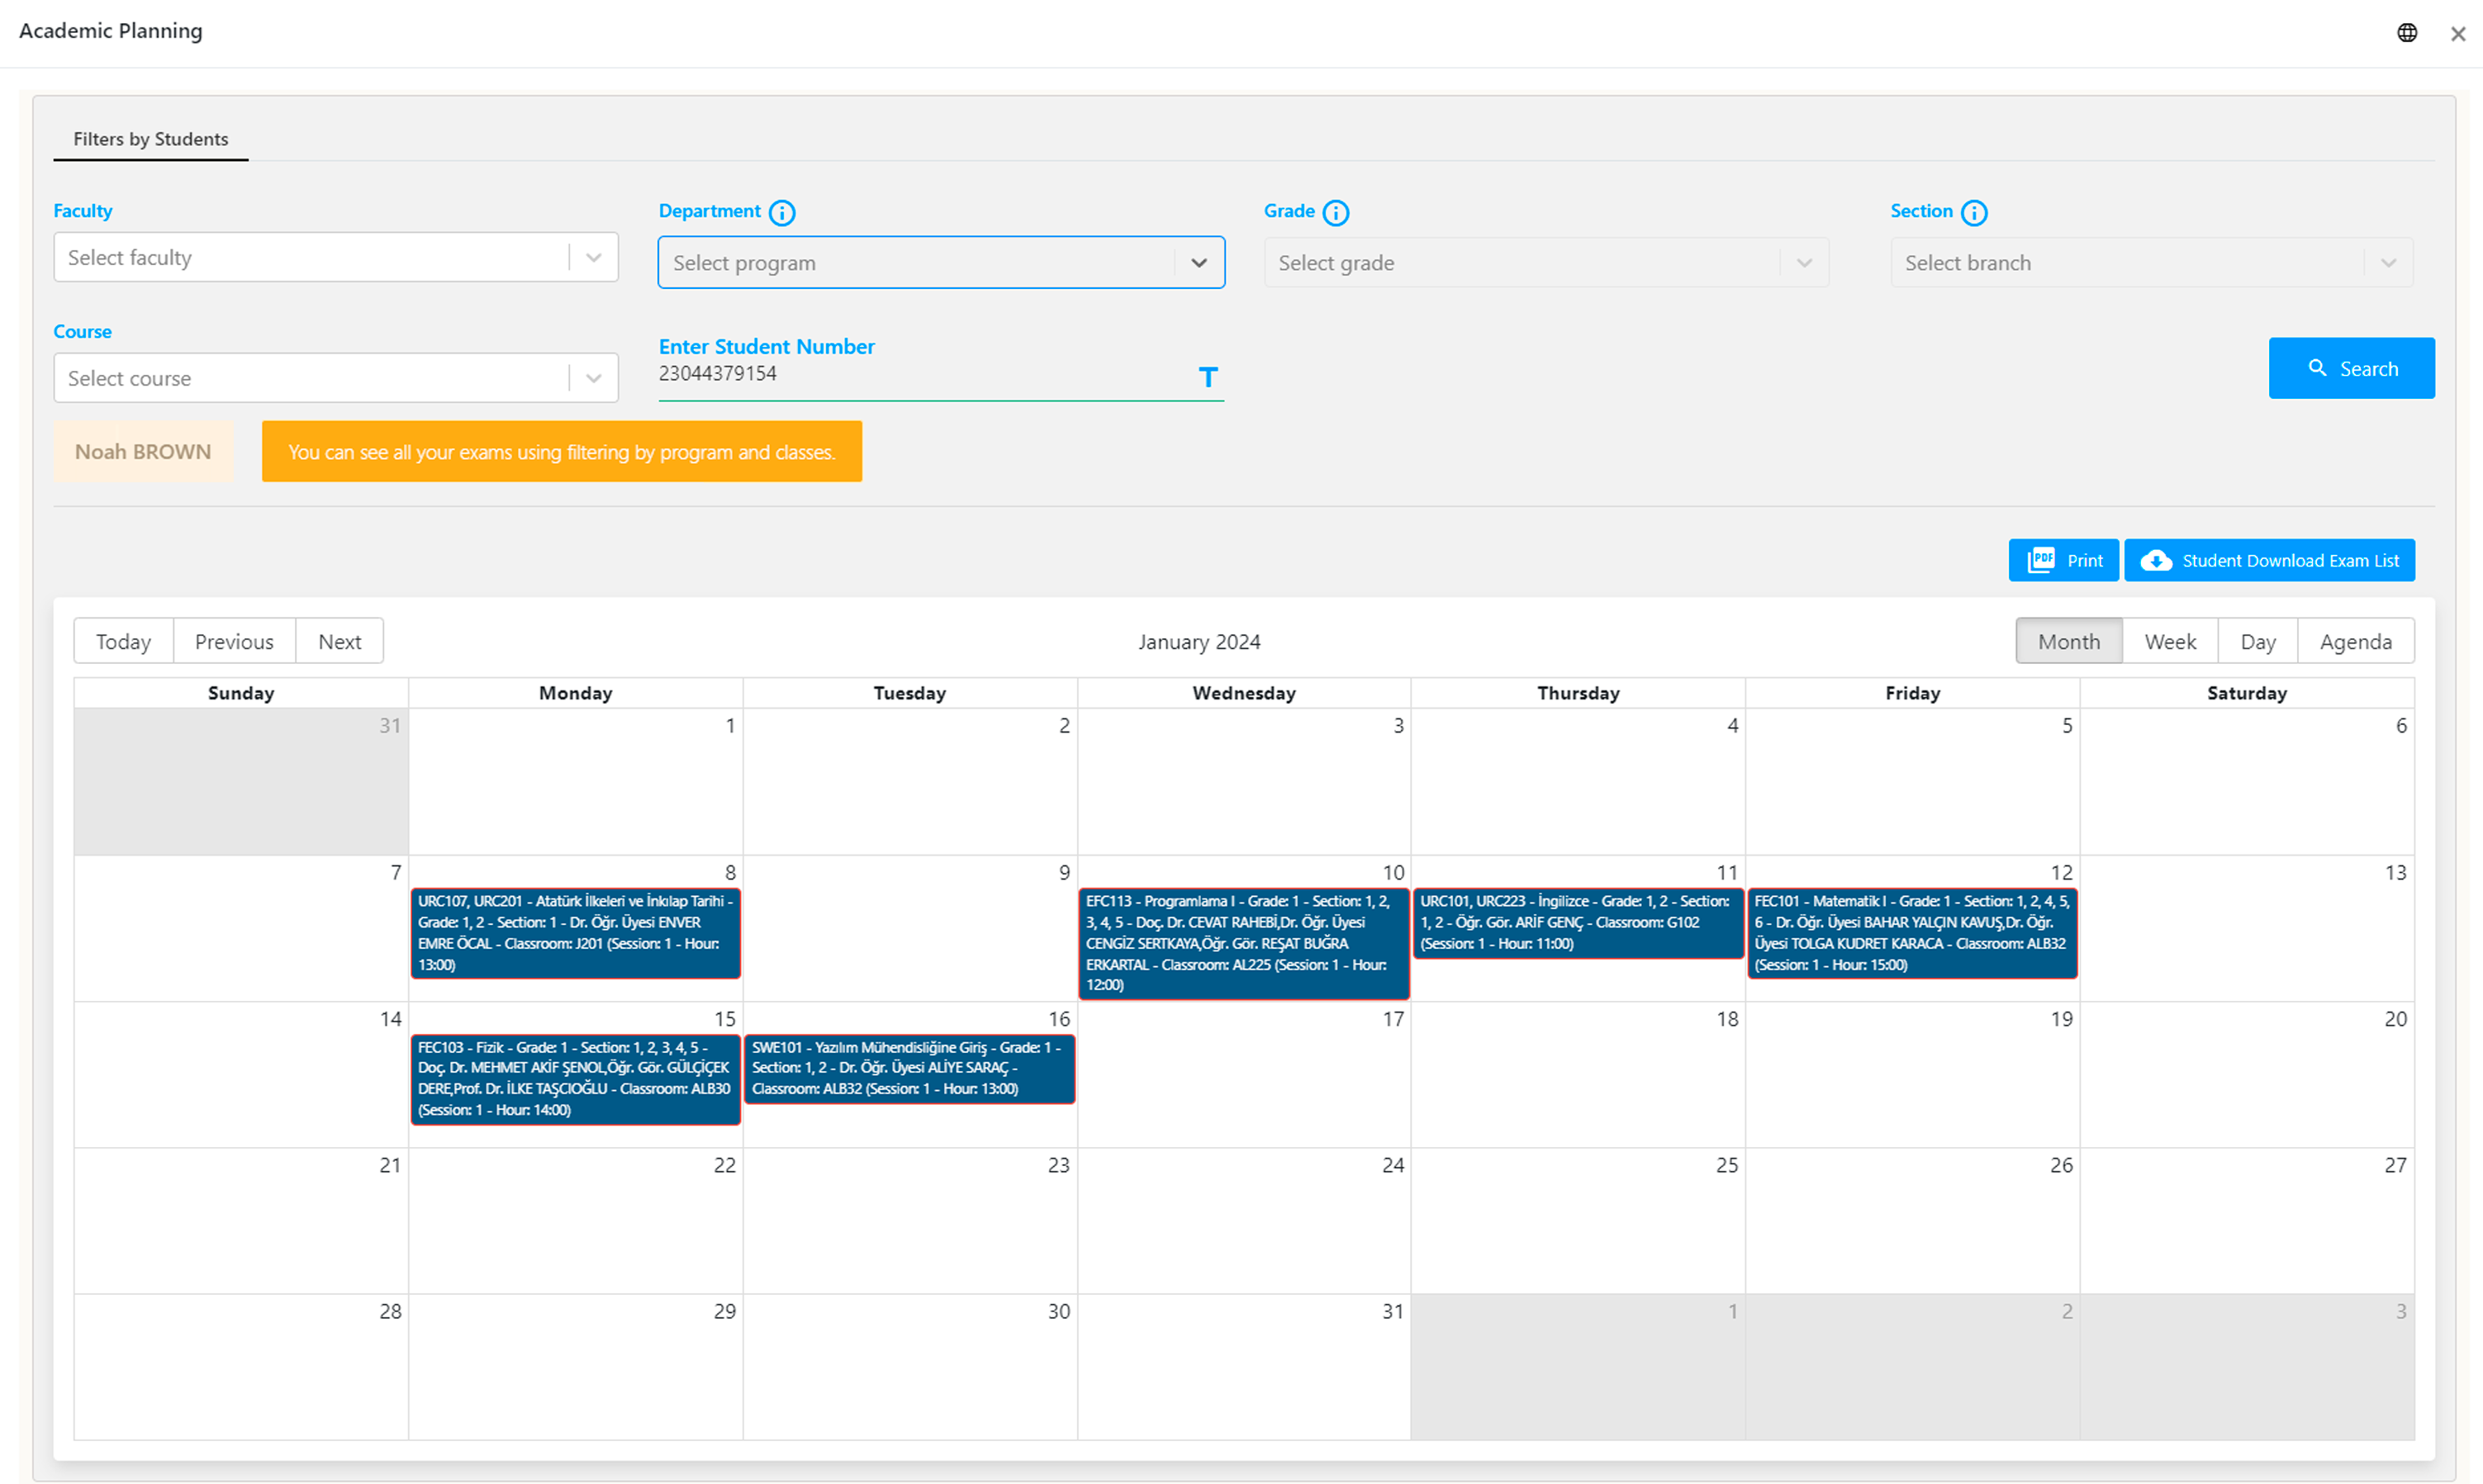Switch calendar to Agenda view
This screenshot has width=2483, height=1484.
(2354, 641)
